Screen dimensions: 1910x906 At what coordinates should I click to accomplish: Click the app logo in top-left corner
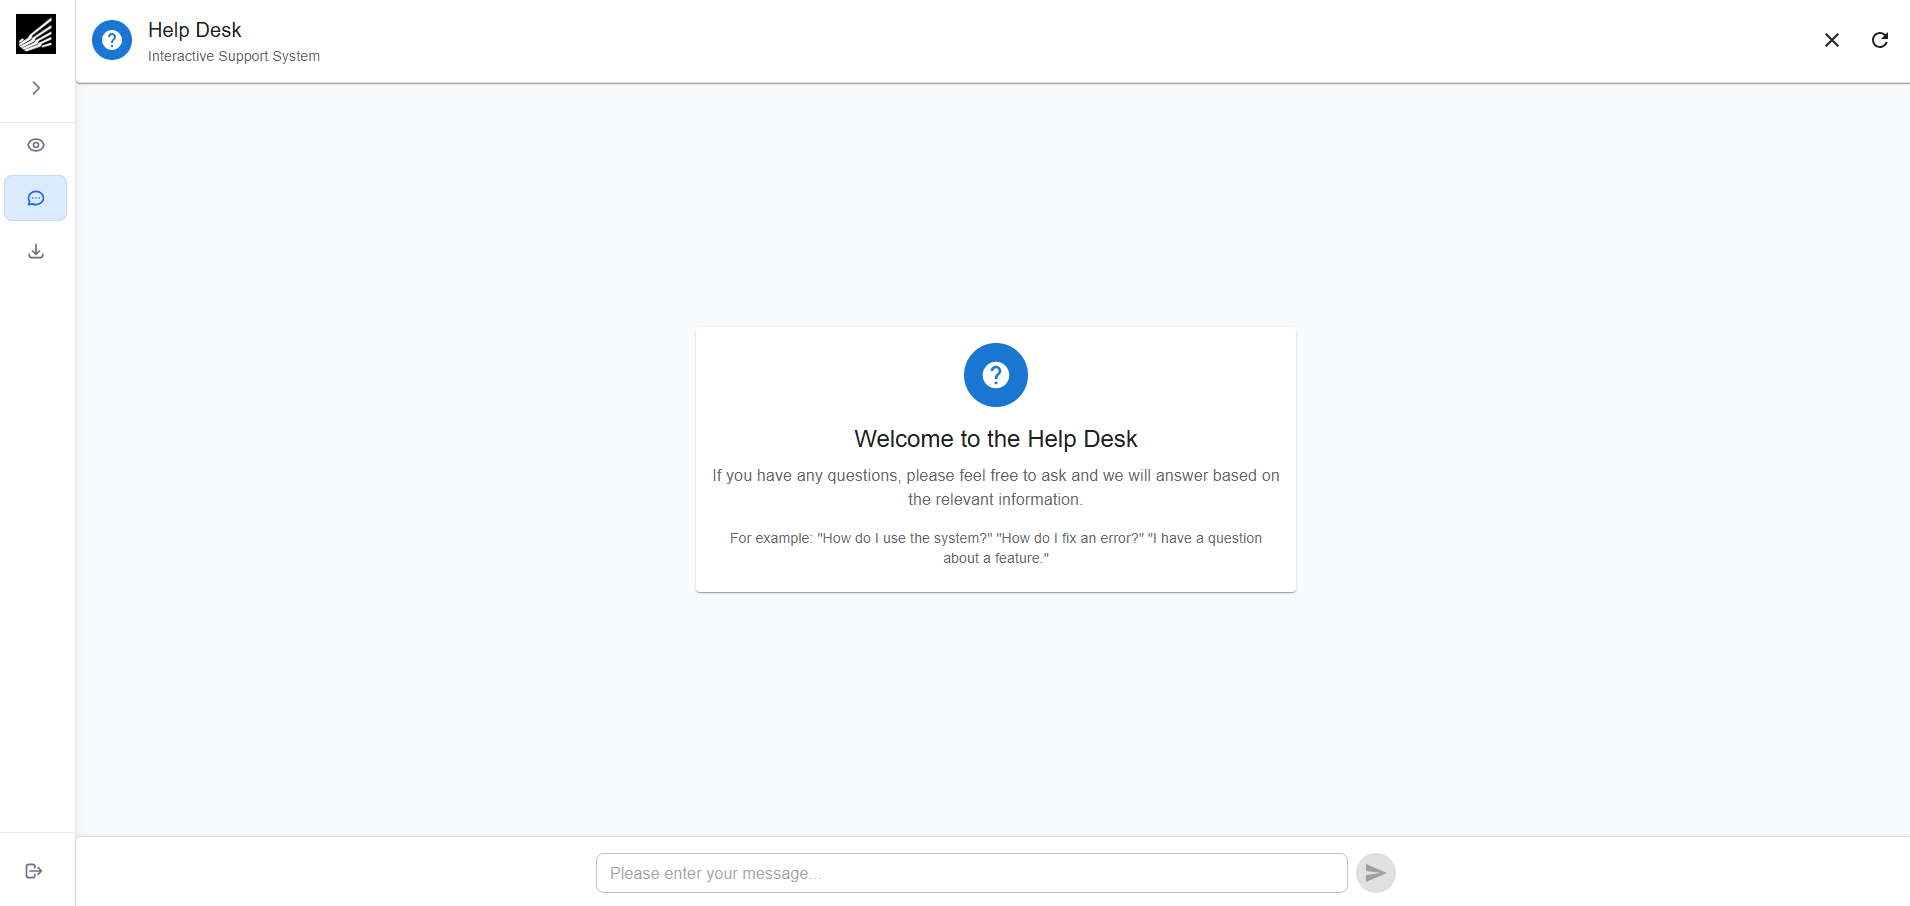(x=36, y=34)
